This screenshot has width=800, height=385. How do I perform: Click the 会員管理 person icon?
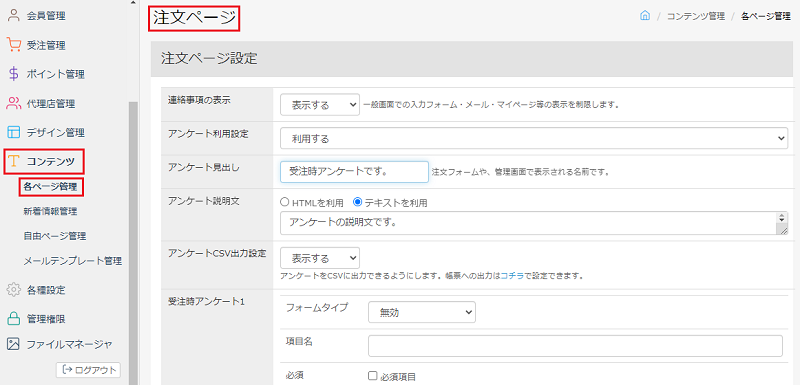tap(14, 15)
